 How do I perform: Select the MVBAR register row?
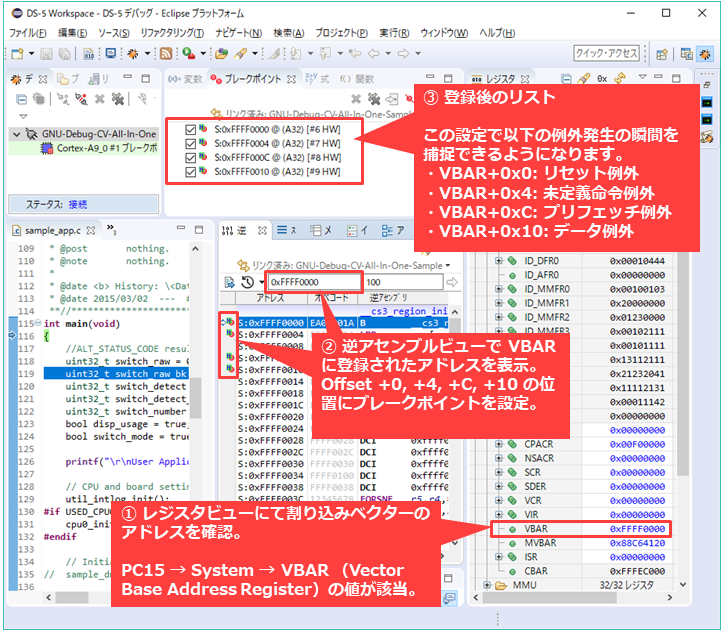(x=582, y=543)
